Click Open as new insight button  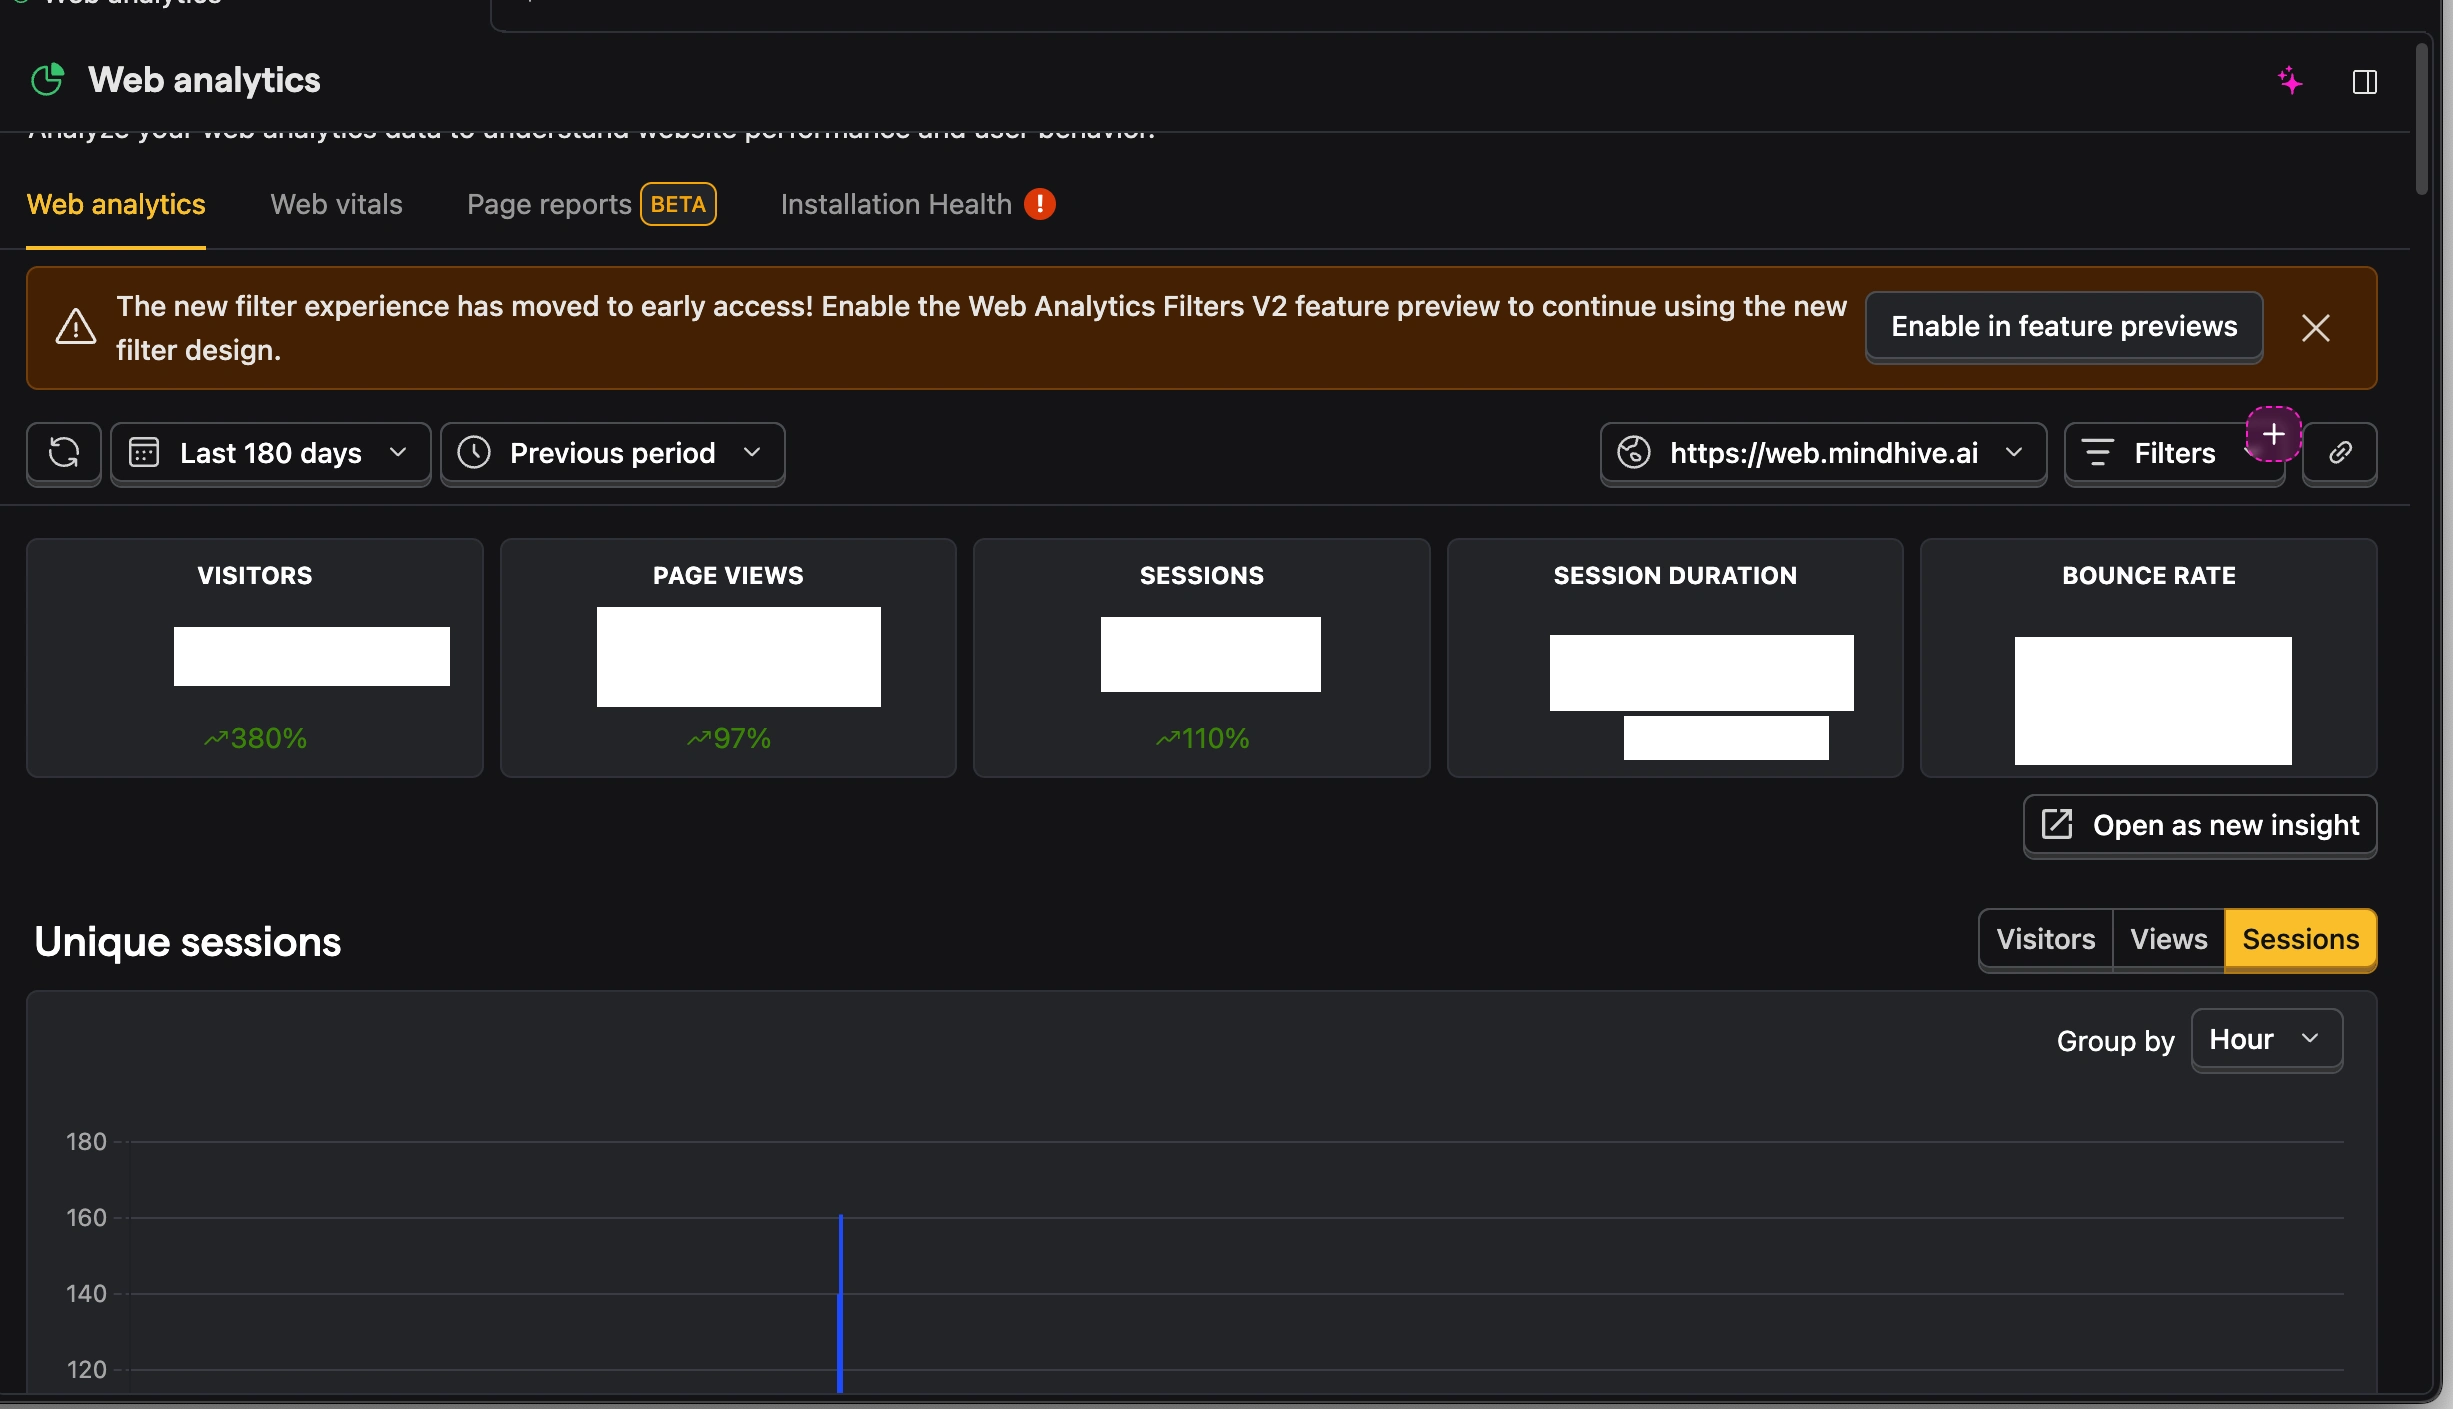coord(2200,825)
